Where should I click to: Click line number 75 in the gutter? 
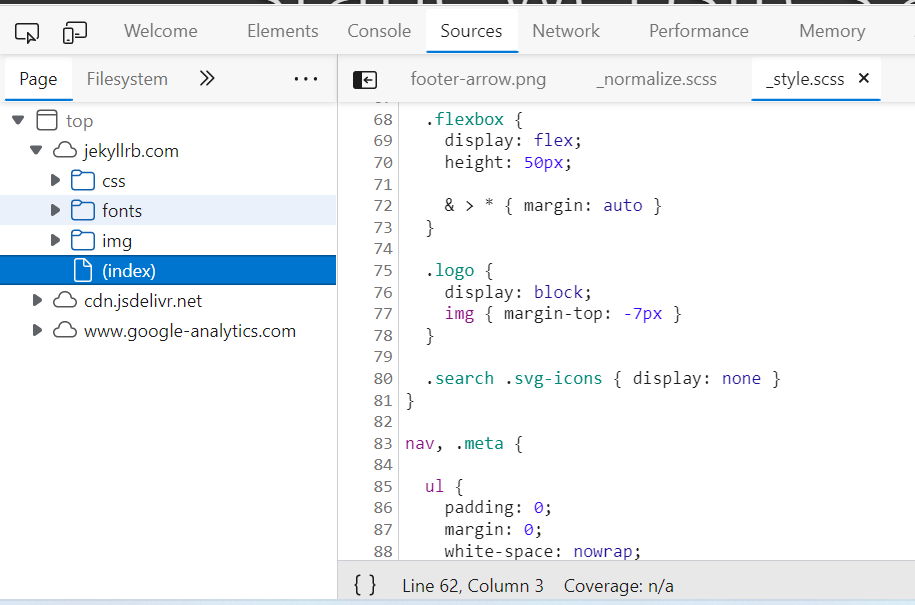(x=383, y=271)
